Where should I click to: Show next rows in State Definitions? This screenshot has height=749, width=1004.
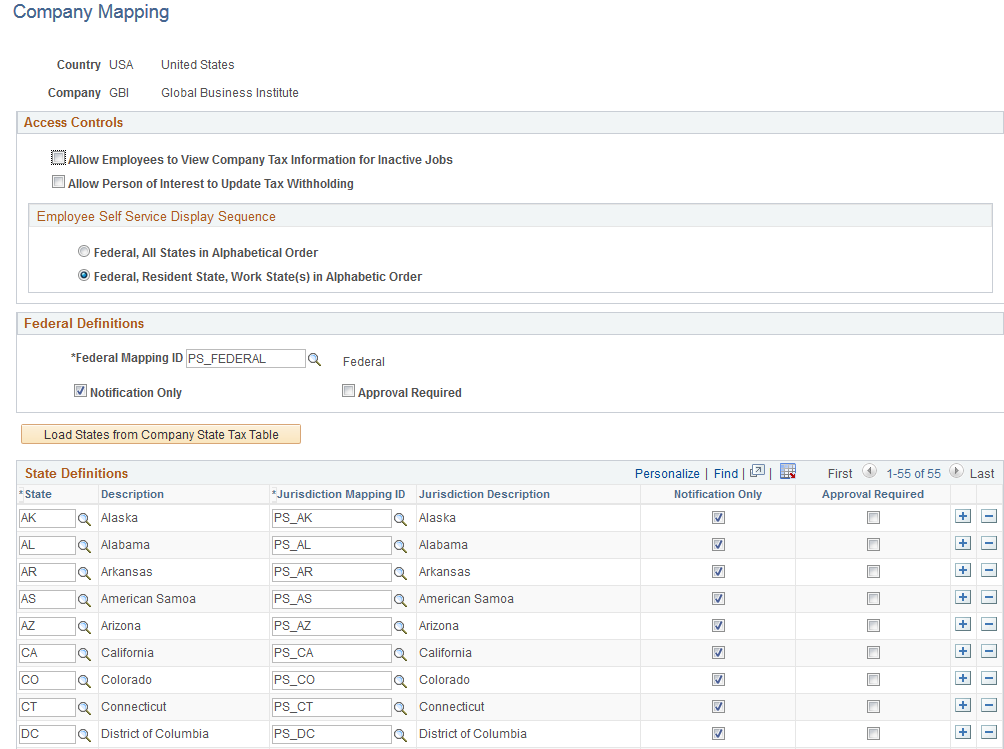pyautogui.click(x=956, y=471)
